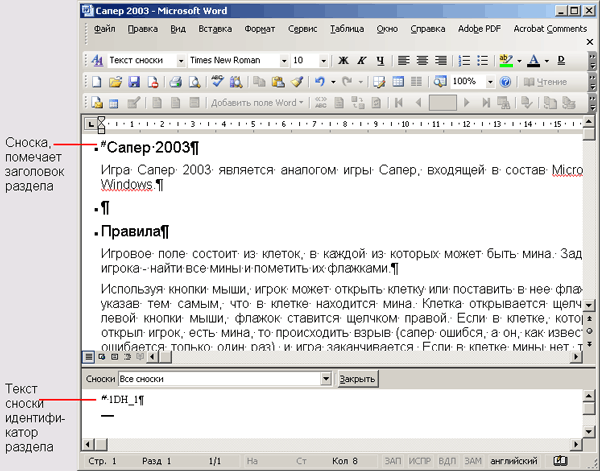Open the Формат menu
The width and height of the screenshot is (600, 471).
(x=260, y=29)
